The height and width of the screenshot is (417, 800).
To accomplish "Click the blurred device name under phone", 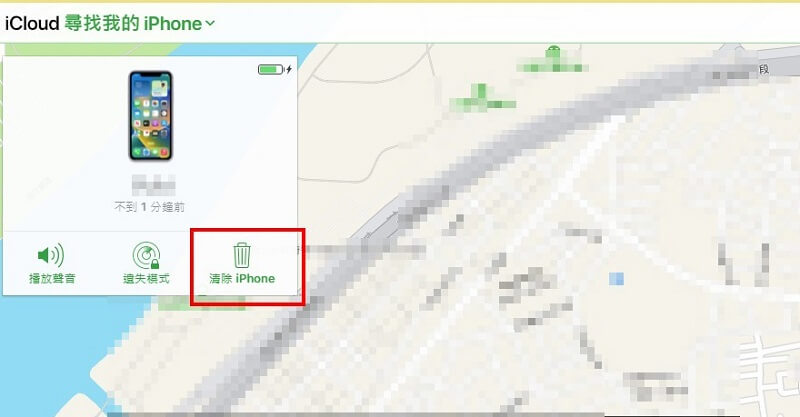I will pyautogui.click(x=154, y=185).
